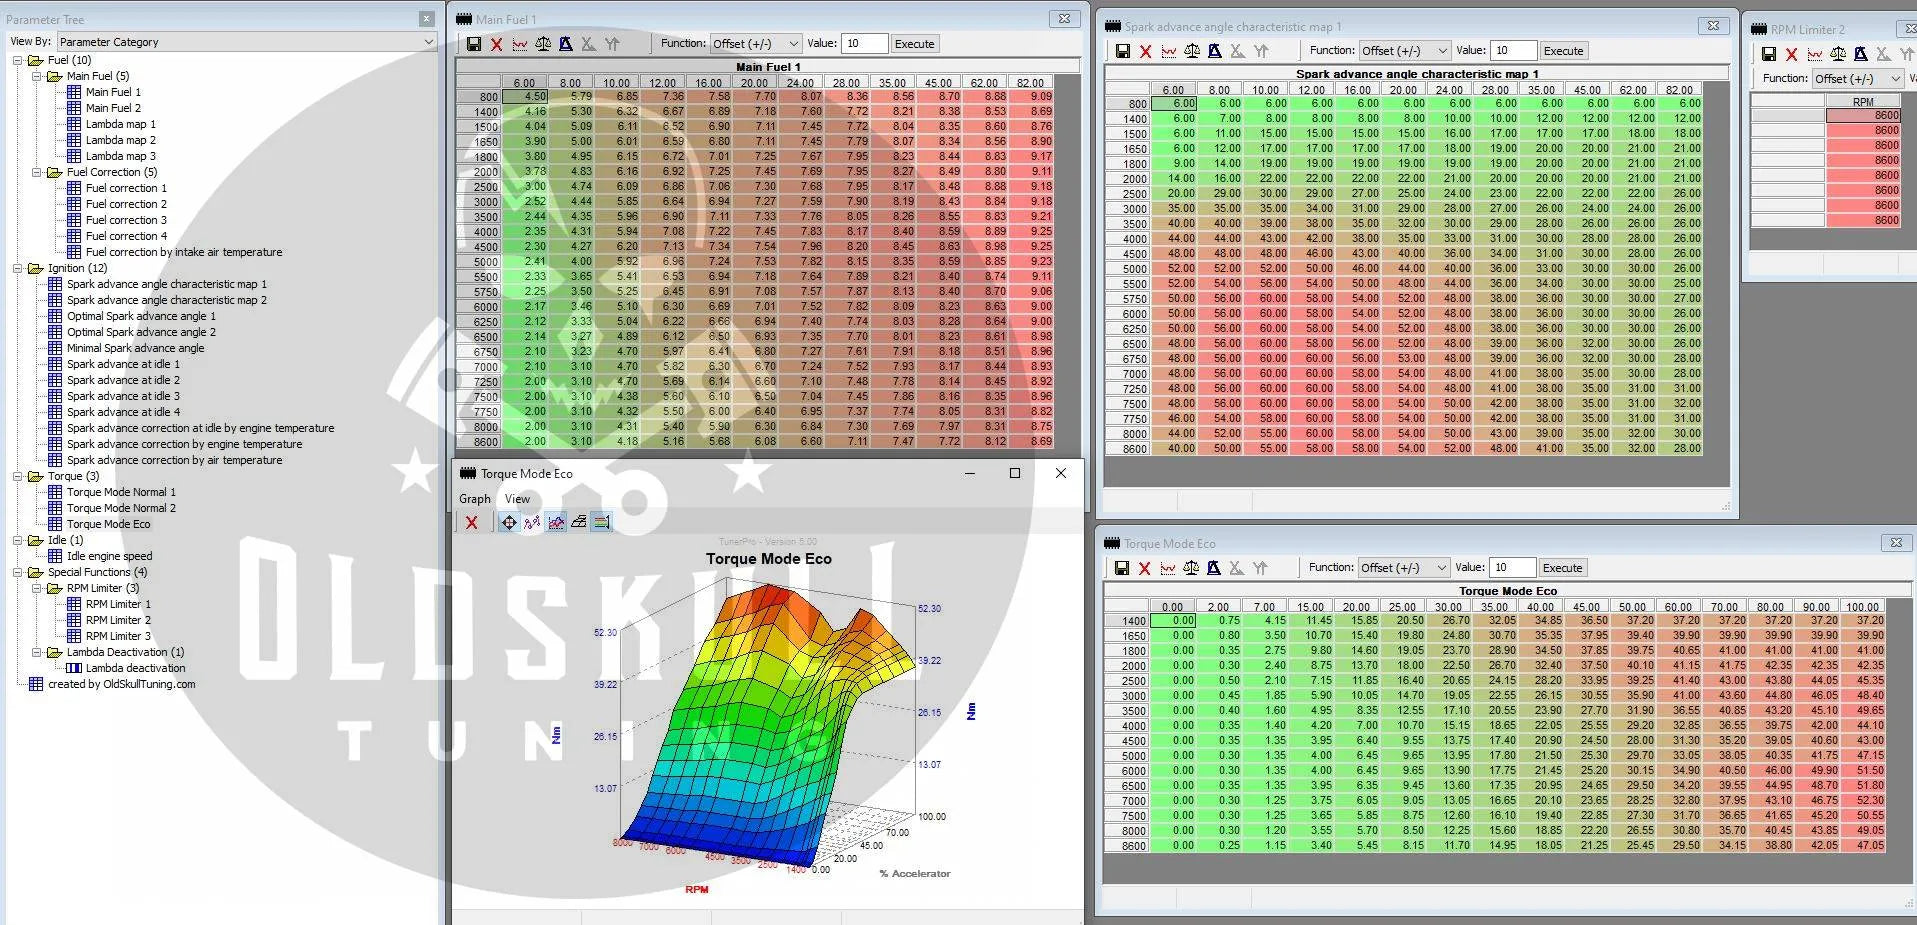
Task: Click the save icon in RPM Limiter 2 toolbar
Action: point(1768,54)
